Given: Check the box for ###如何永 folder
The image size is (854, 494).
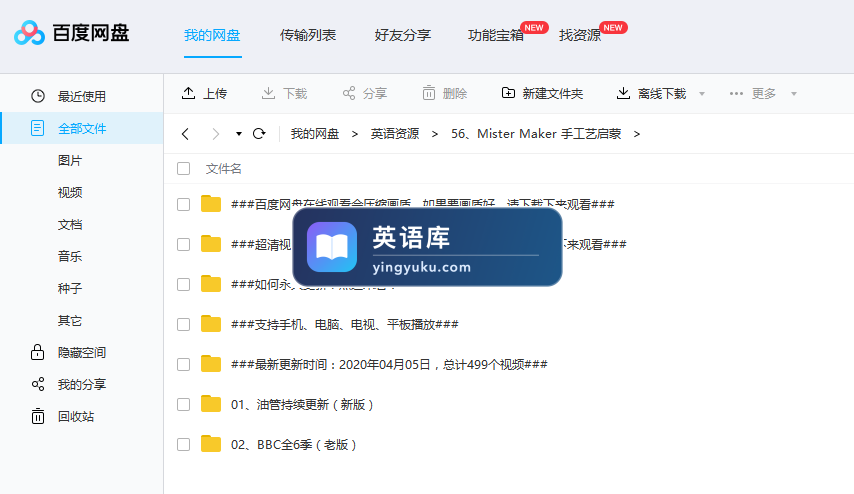Looking at the screenshot, I should click(x=184, y=284).
